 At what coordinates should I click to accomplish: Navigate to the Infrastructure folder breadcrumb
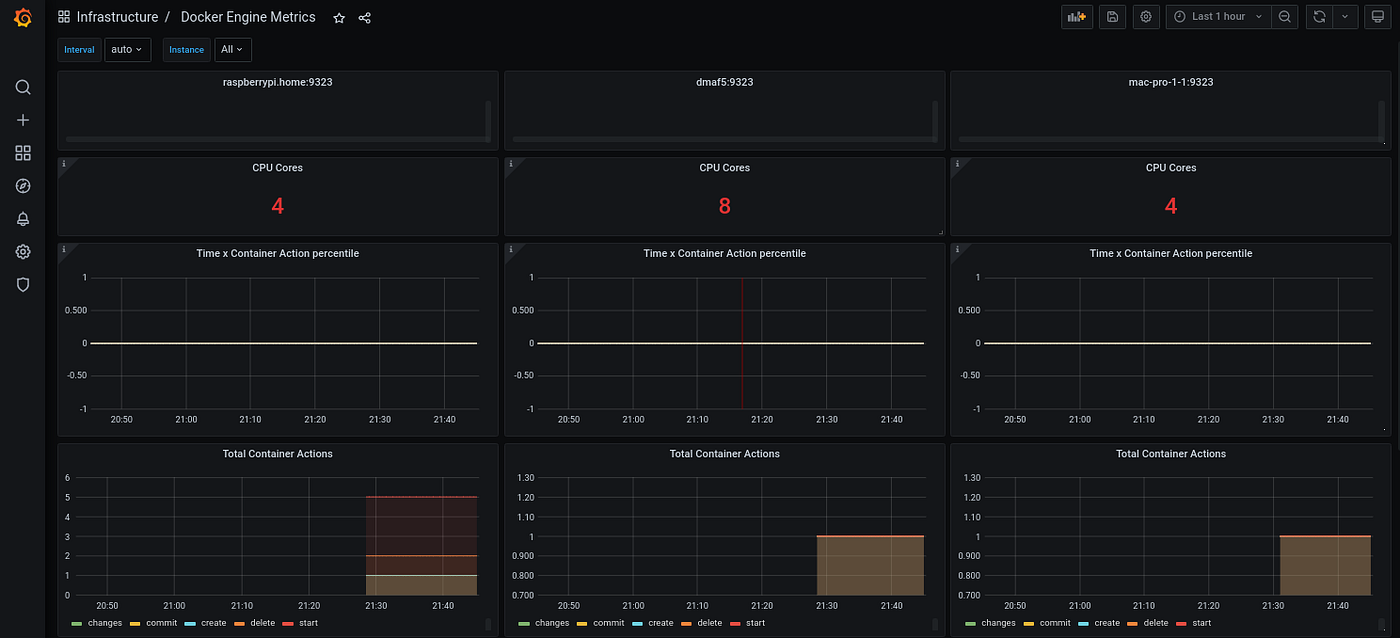coord(118,16)
